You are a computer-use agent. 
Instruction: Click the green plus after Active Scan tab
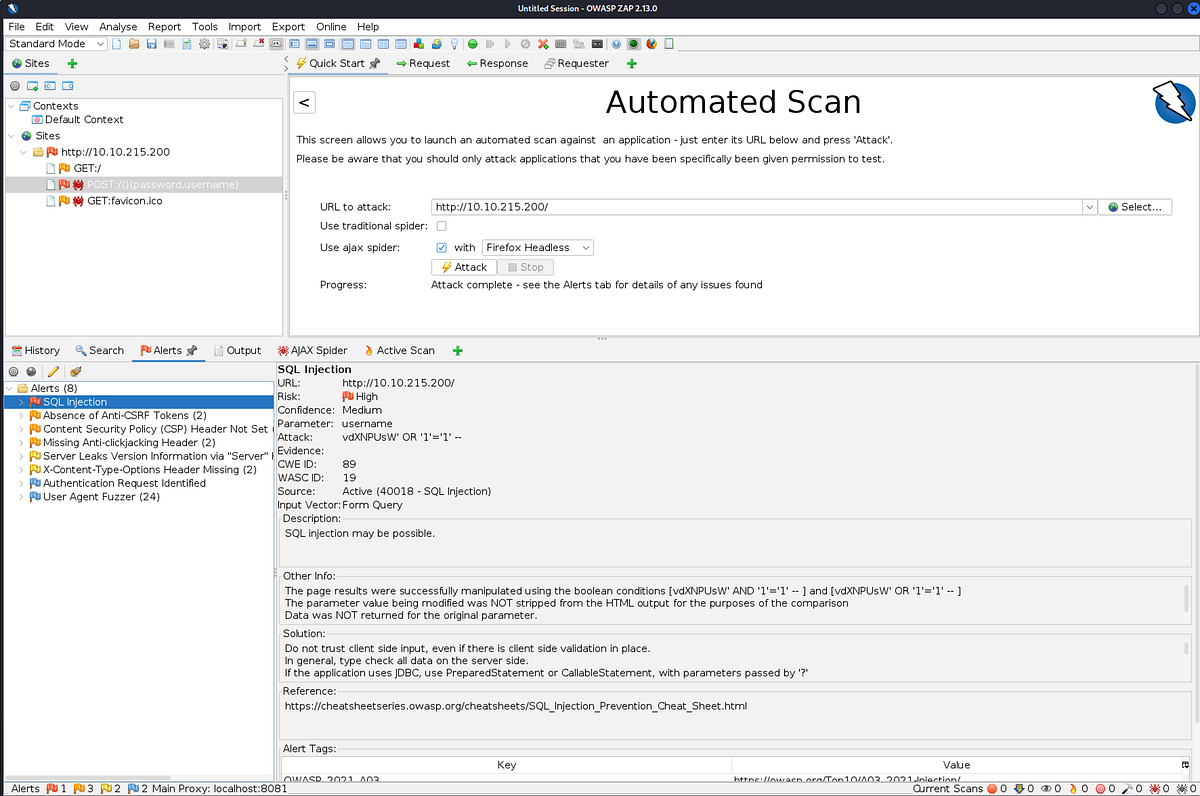[x=458, y=350]
